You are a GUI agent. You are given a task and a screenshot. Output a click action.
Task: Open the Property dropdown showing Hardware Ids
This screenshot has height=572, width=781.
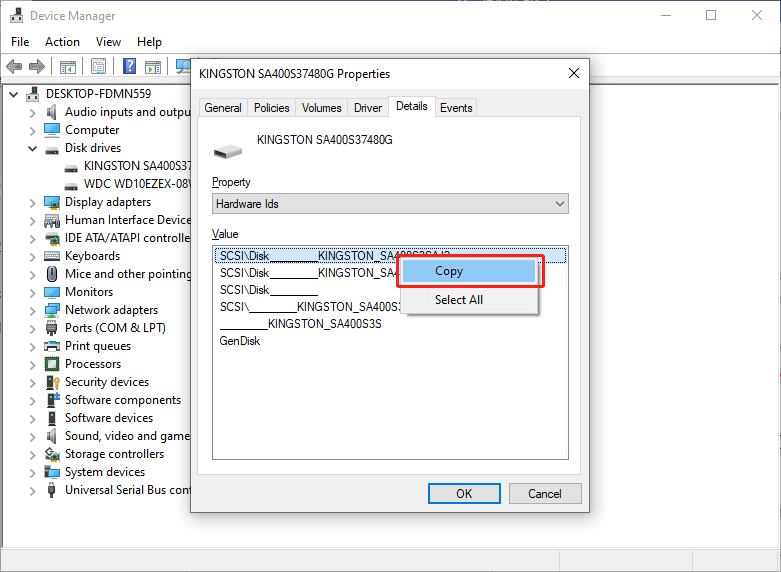390,204
